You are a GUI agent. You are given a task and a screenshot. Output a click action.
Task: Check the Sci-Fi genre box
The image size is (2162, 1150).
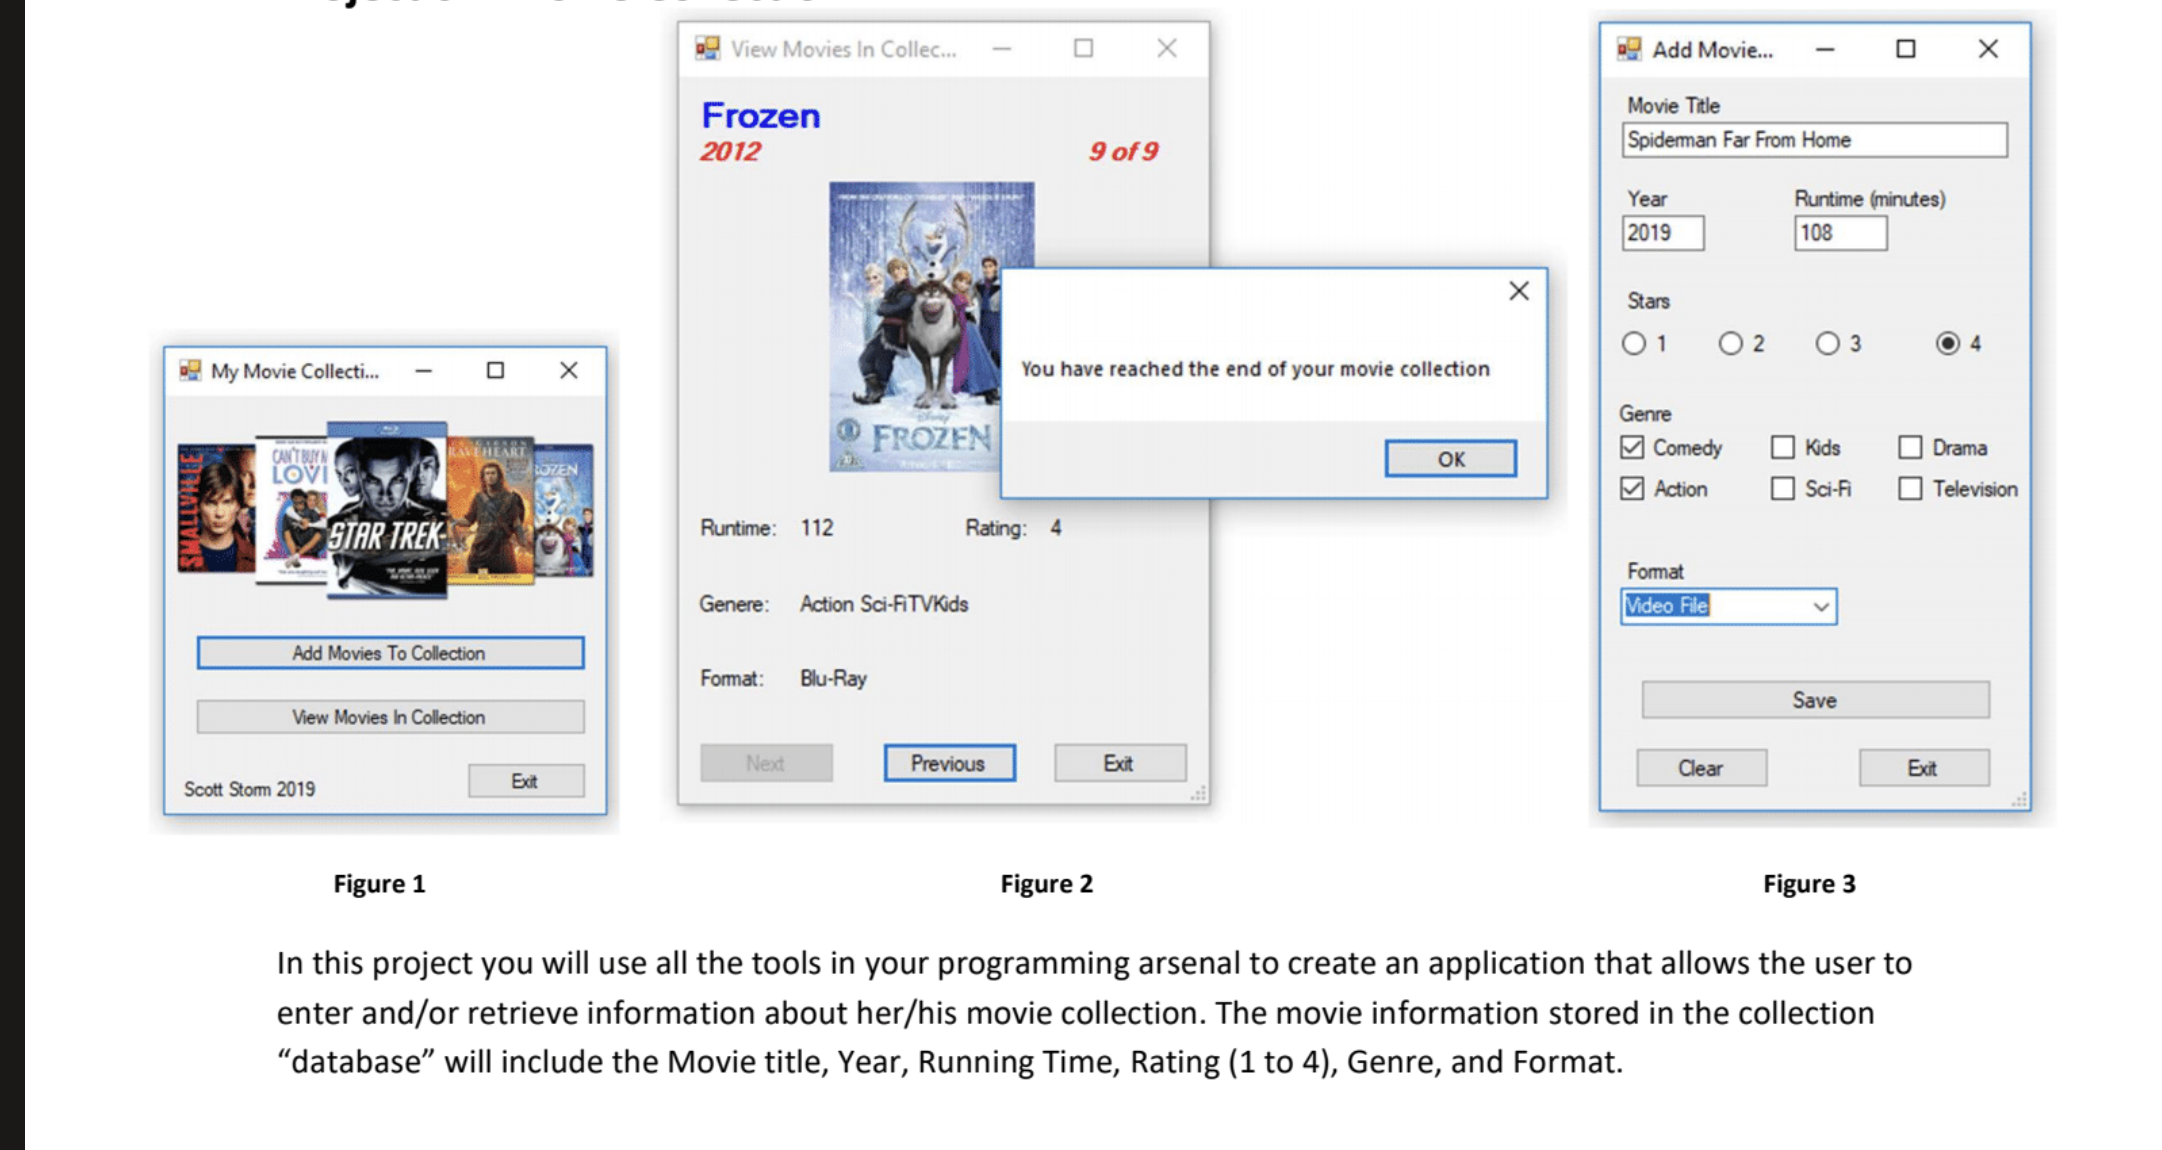click(1782, 489)
